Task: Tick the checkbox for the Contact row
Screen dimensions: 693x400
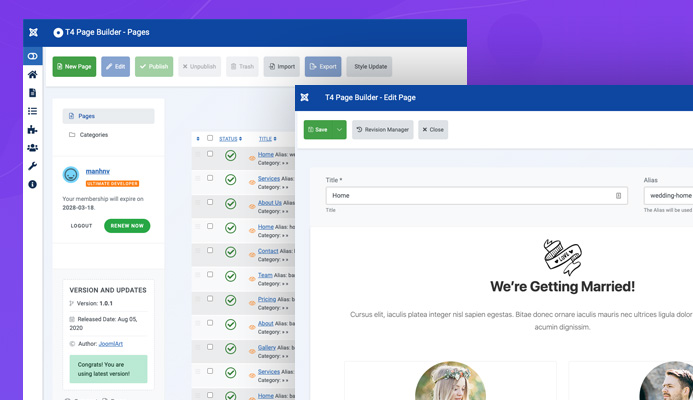Action: 210,250
